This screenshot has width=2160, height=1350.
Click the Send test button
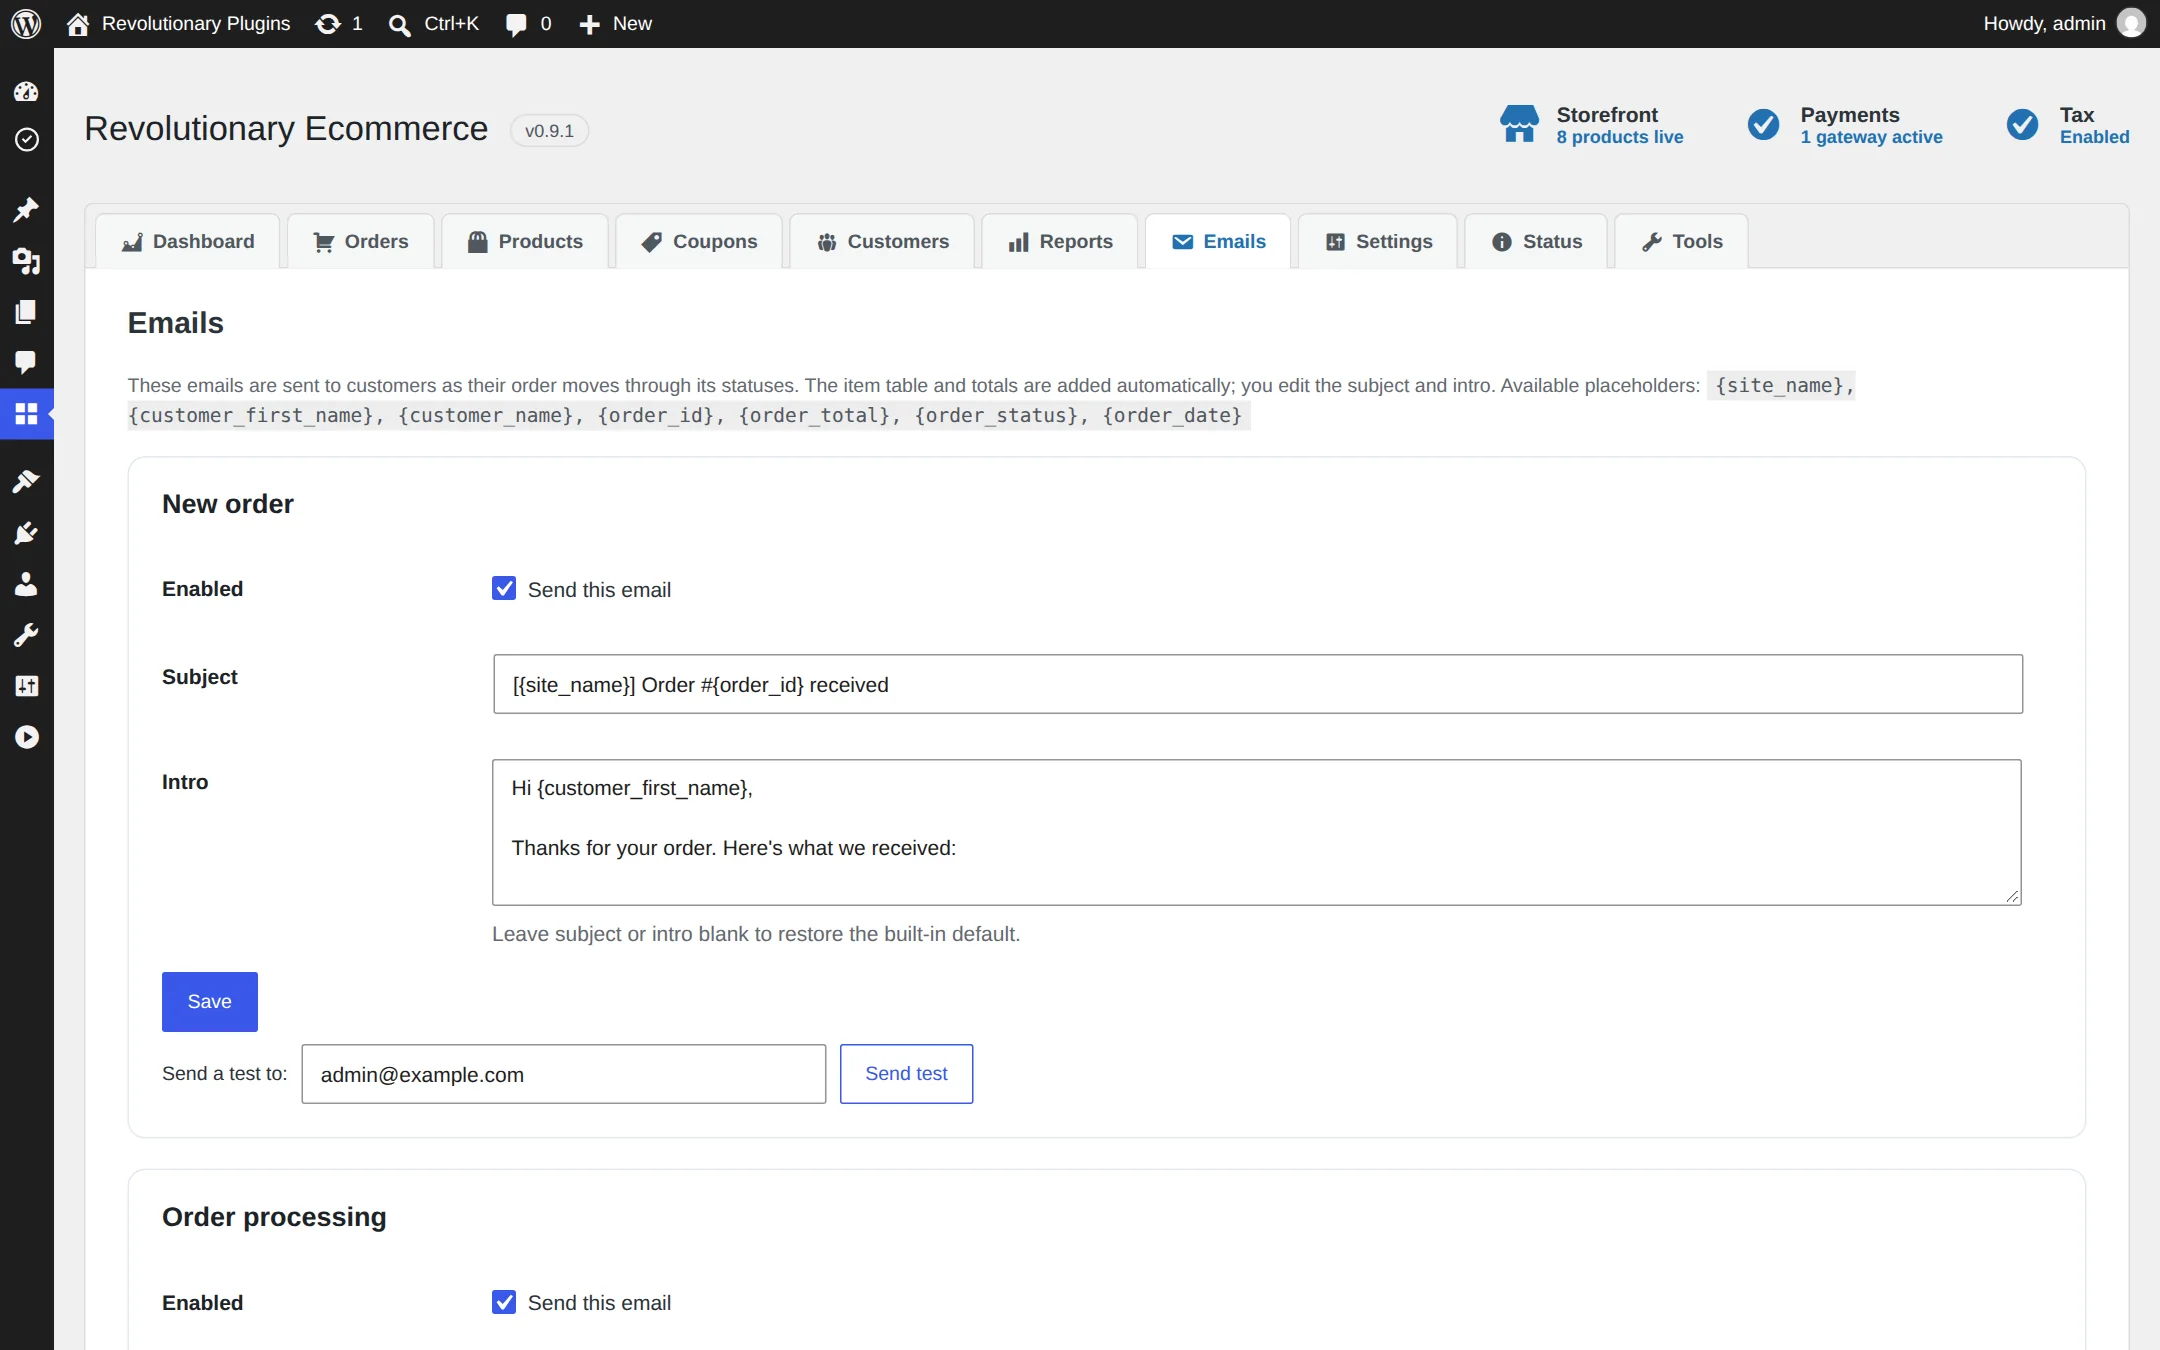click(x=906, y=1074)
